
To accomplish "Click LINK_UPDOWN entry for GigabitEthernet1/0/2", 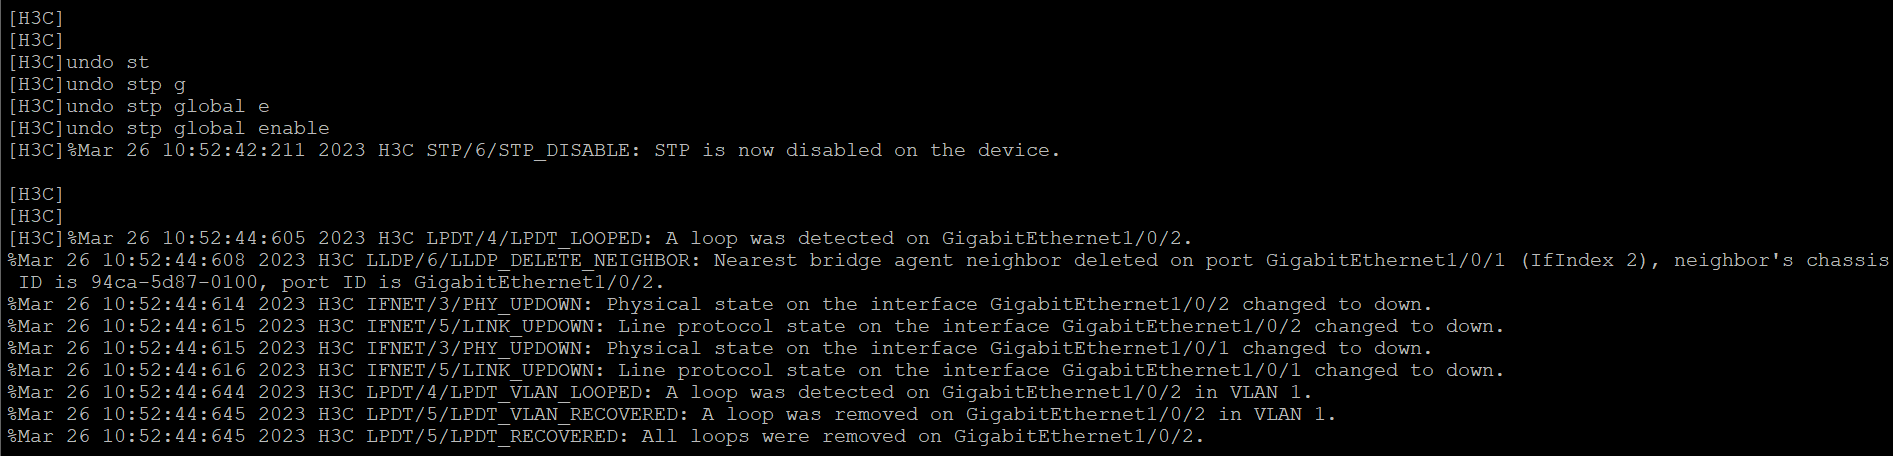I will click(x=755, y=326).
